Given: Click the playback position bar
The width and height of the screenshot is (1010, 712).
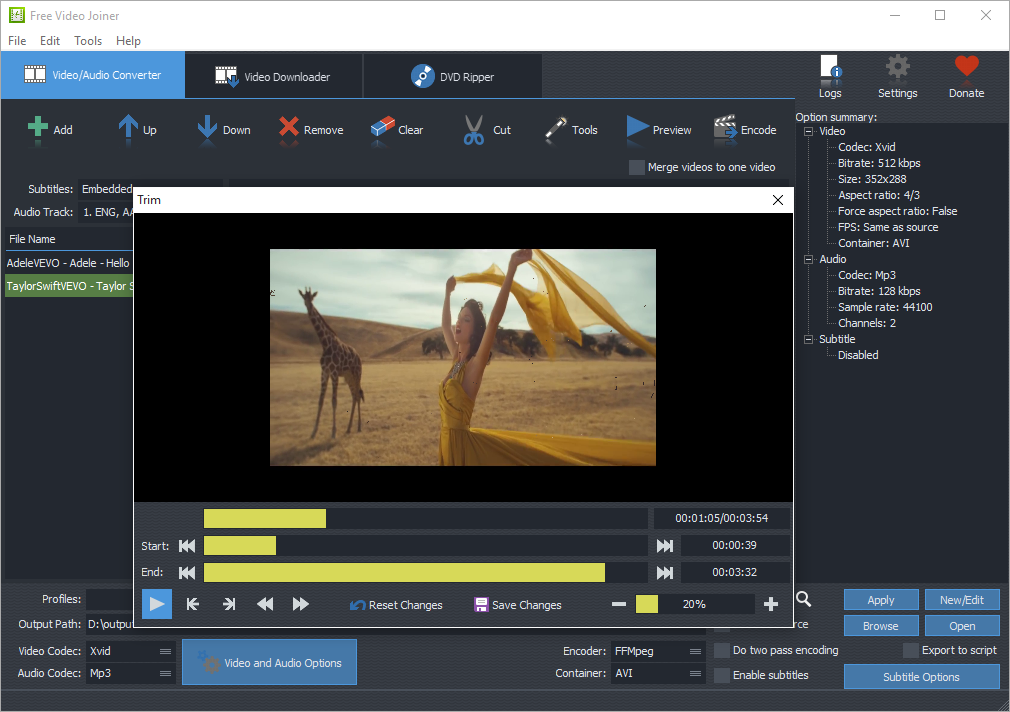Looking at the screenshot, I should click(x=425, y=518).
